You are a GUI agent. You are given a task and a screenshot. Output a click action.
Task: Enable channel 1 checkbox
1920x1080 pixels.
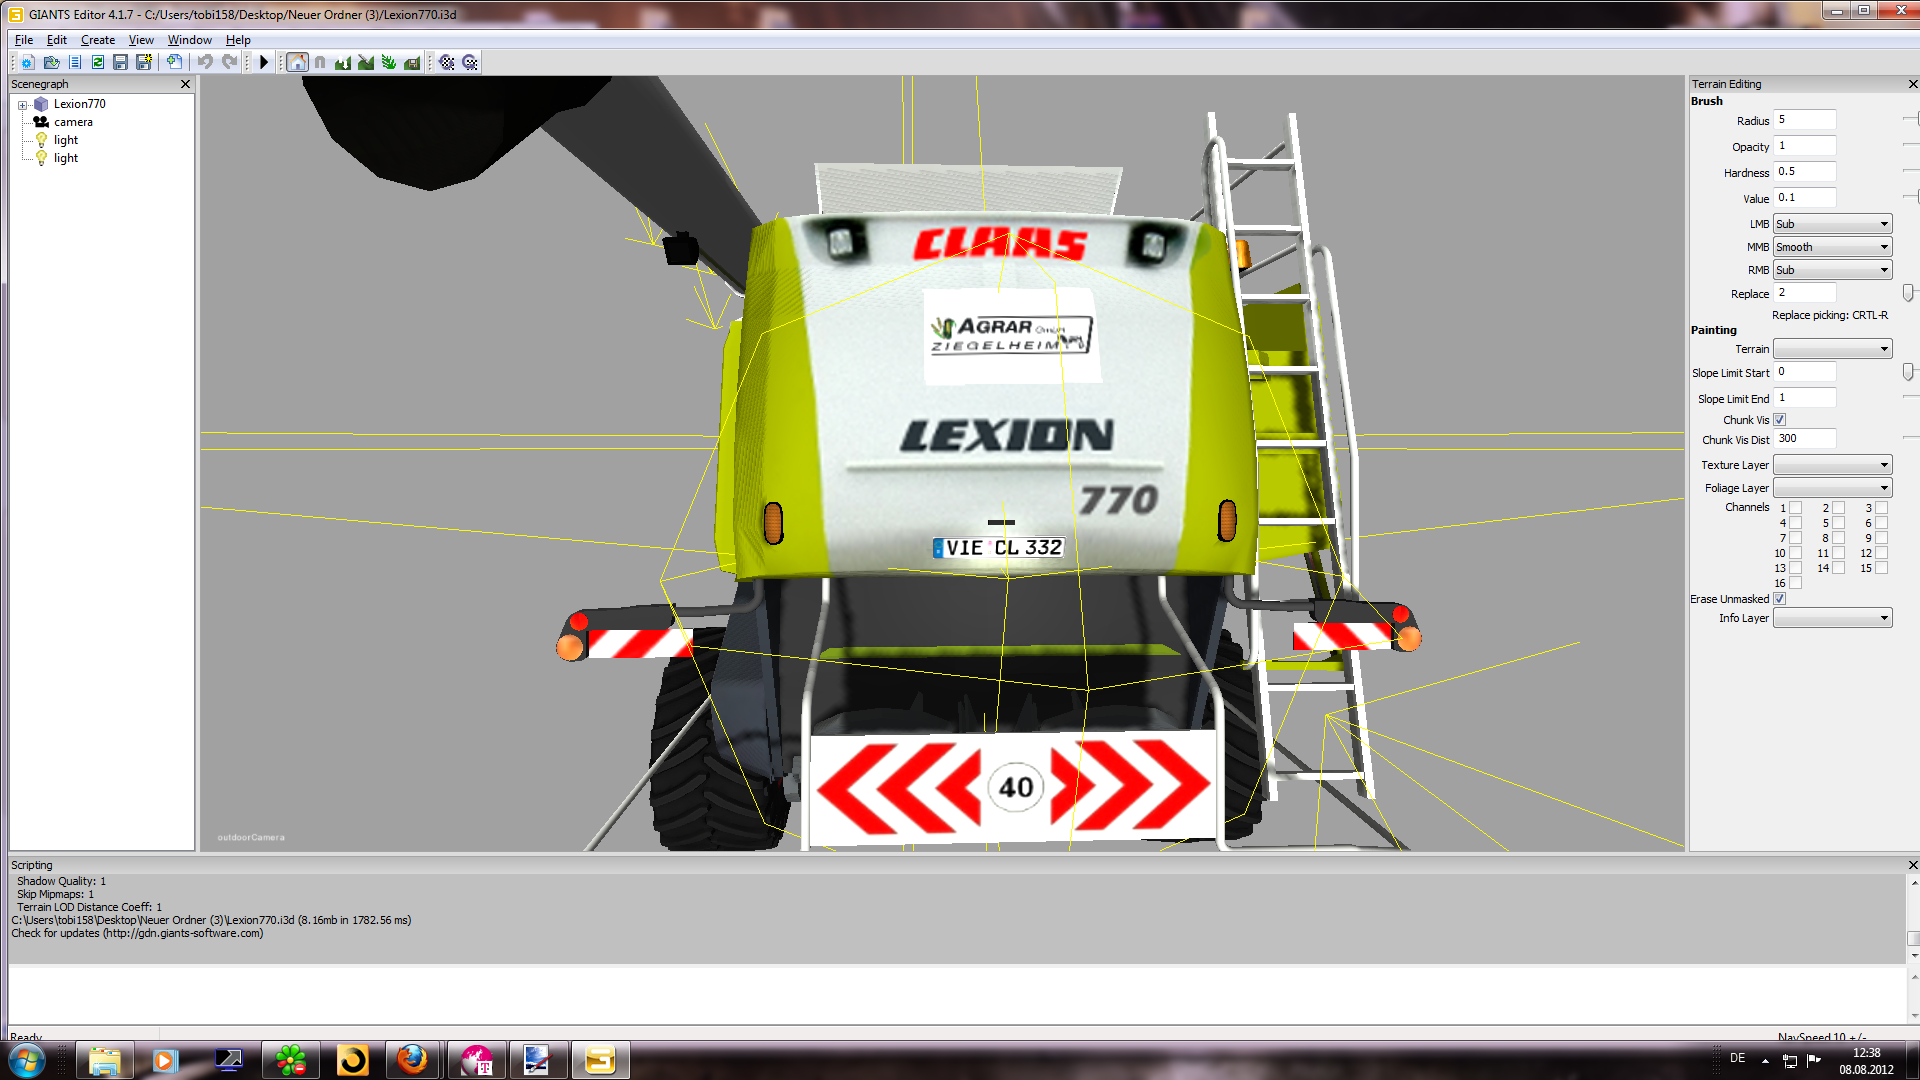click(x=1796, y=508)
